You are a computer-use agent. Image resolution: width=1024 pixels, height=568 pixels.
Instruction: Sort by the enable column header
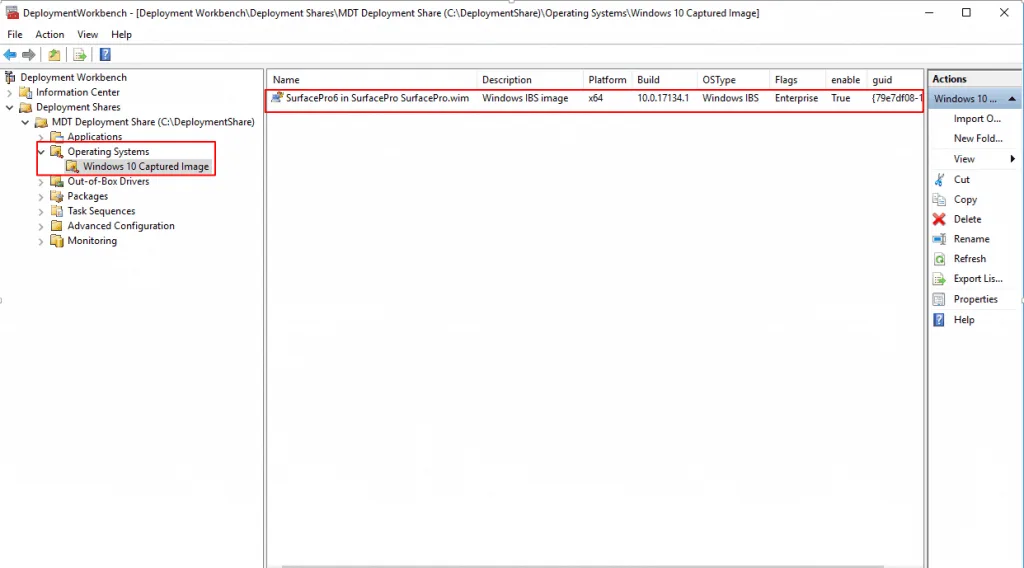(846, 80)
